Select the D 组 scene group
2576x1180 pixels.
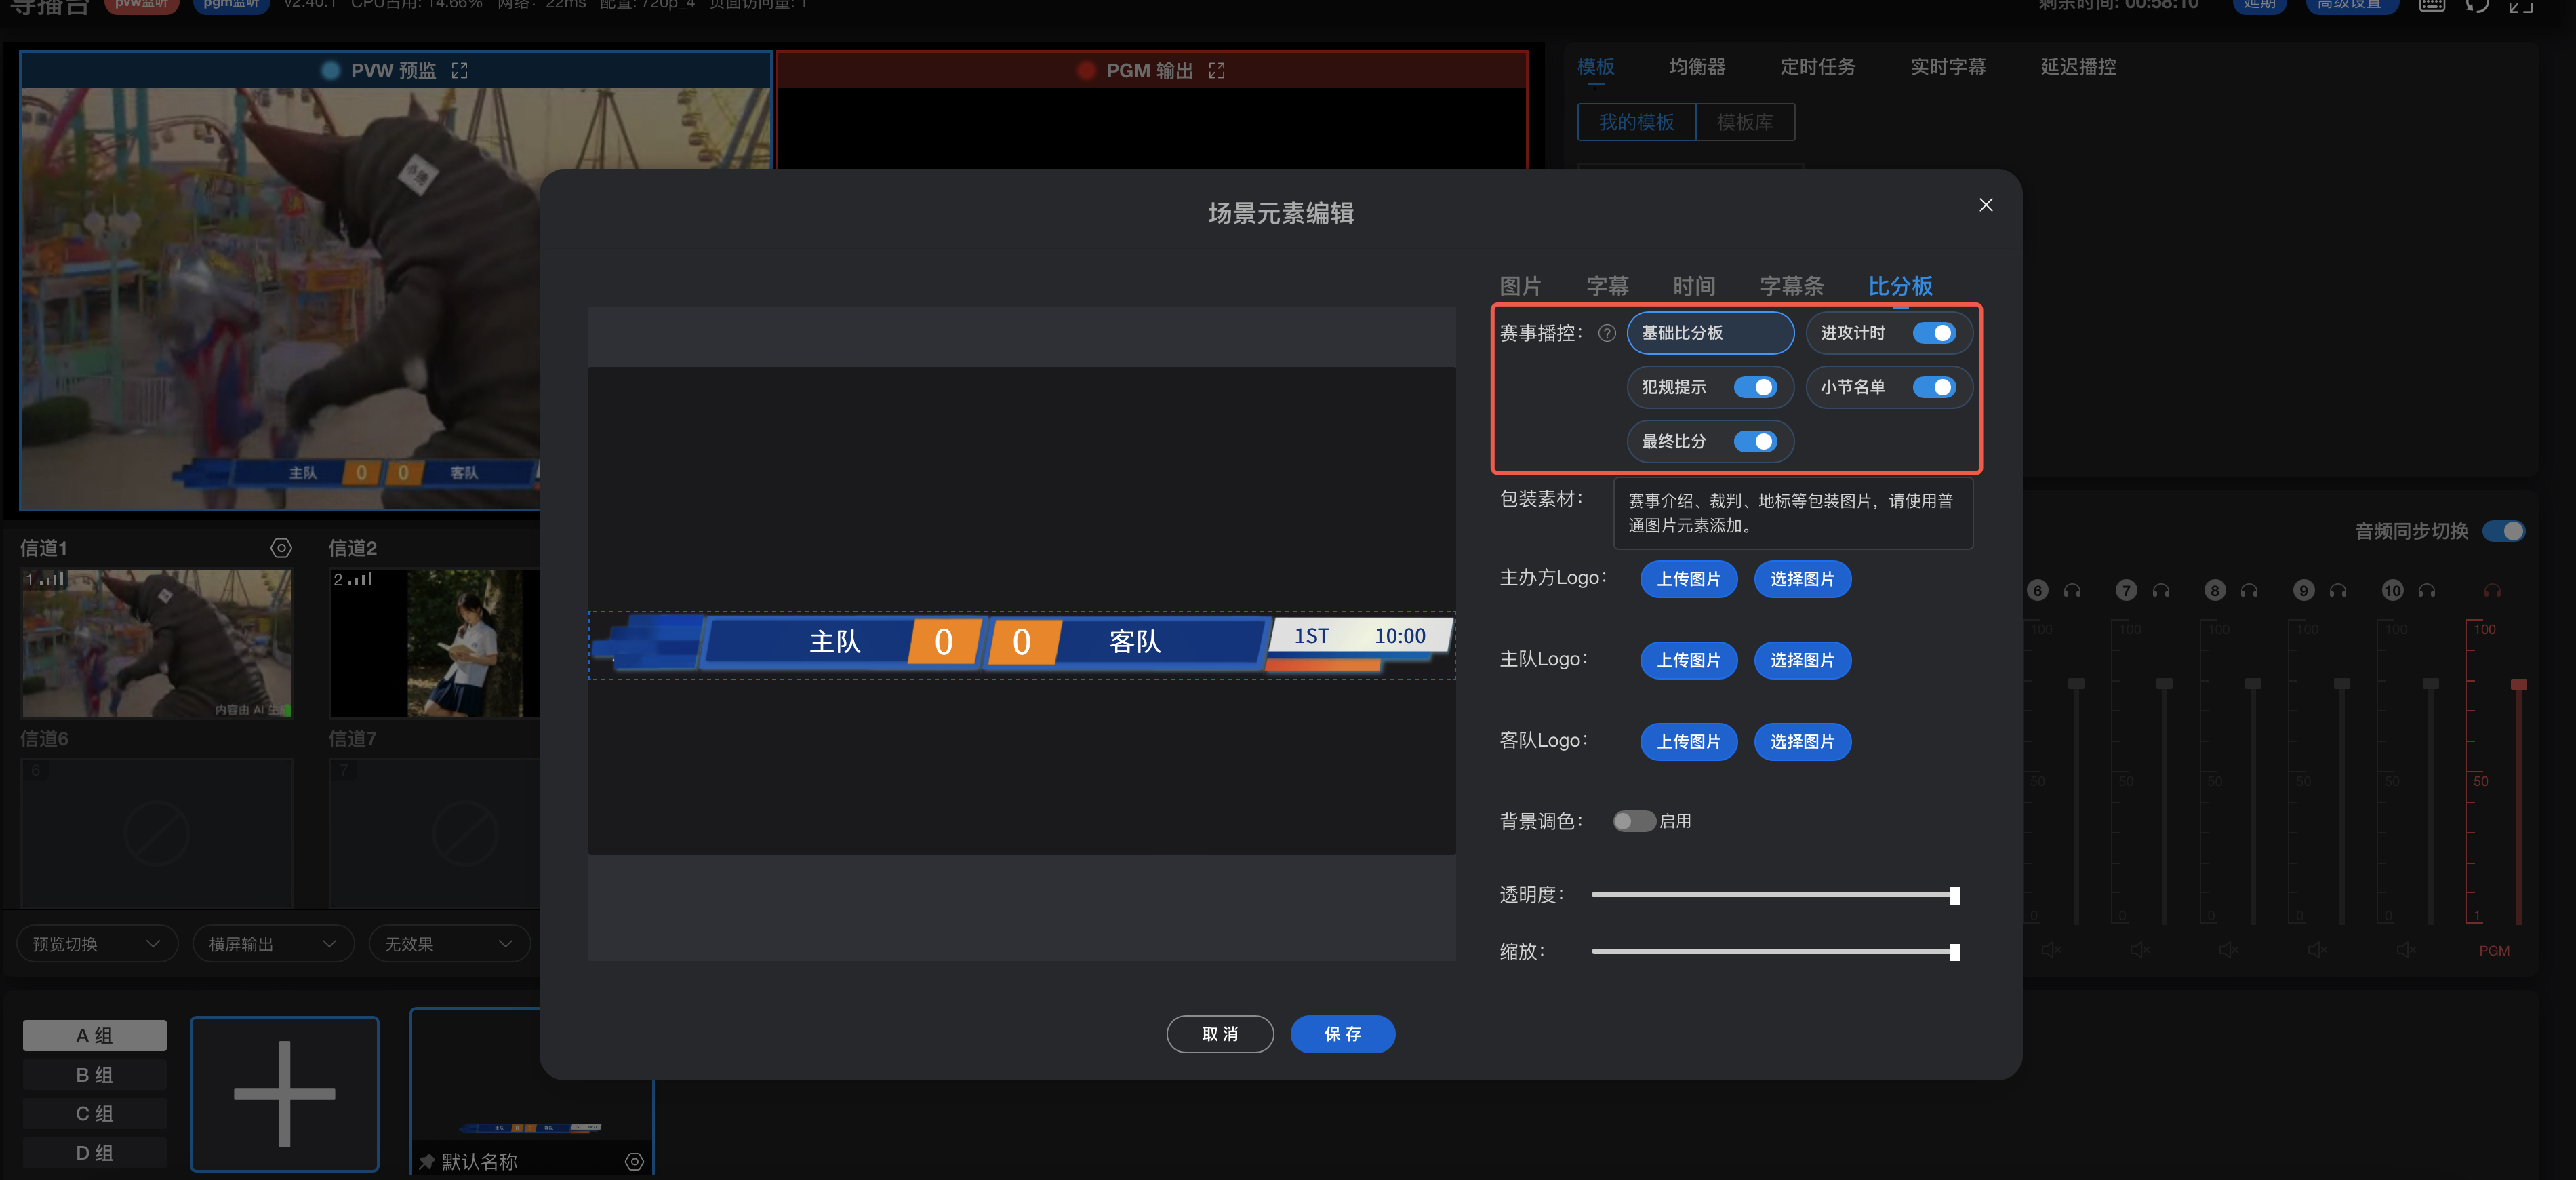95,1153
